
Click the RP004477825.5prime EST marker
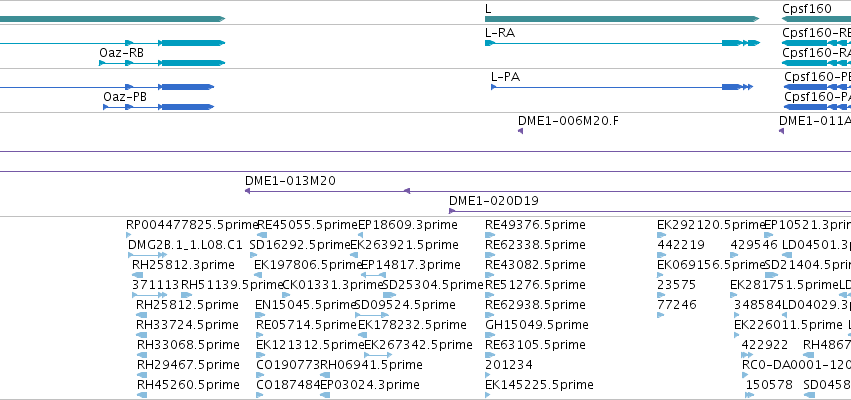(129, 235)
